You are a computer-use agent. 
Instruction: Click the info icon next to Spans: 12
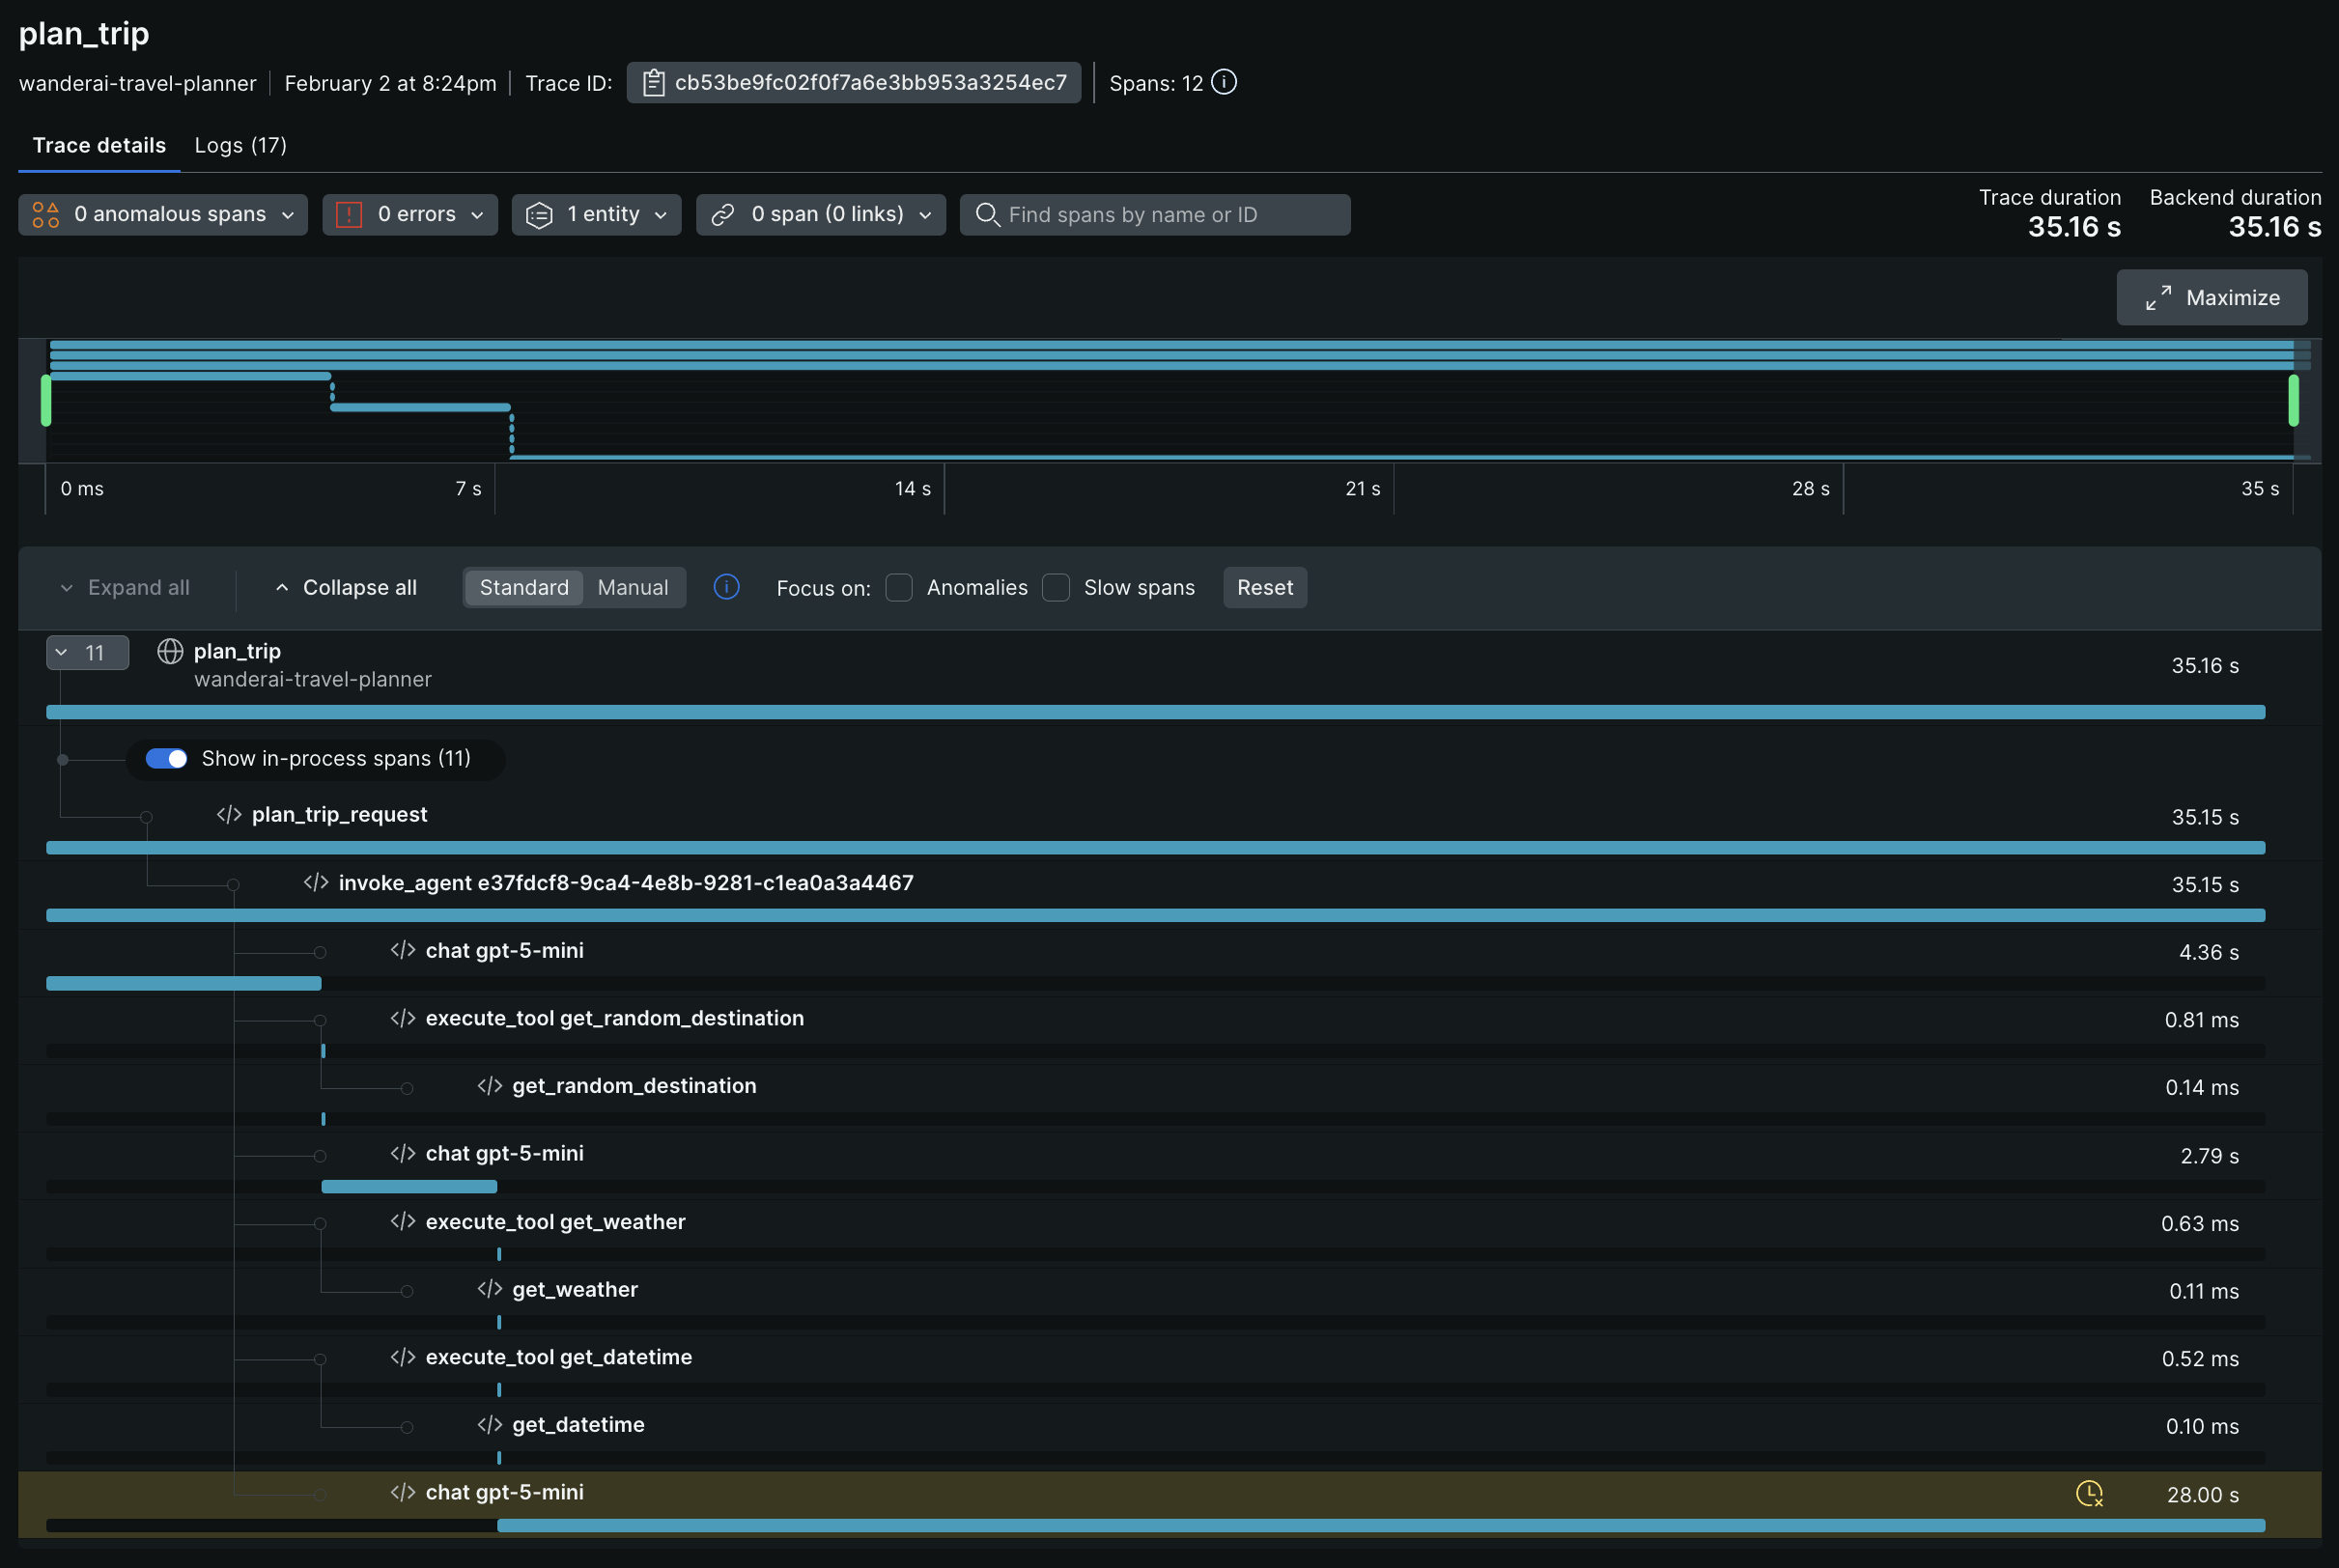click(x=1224, y=82)
